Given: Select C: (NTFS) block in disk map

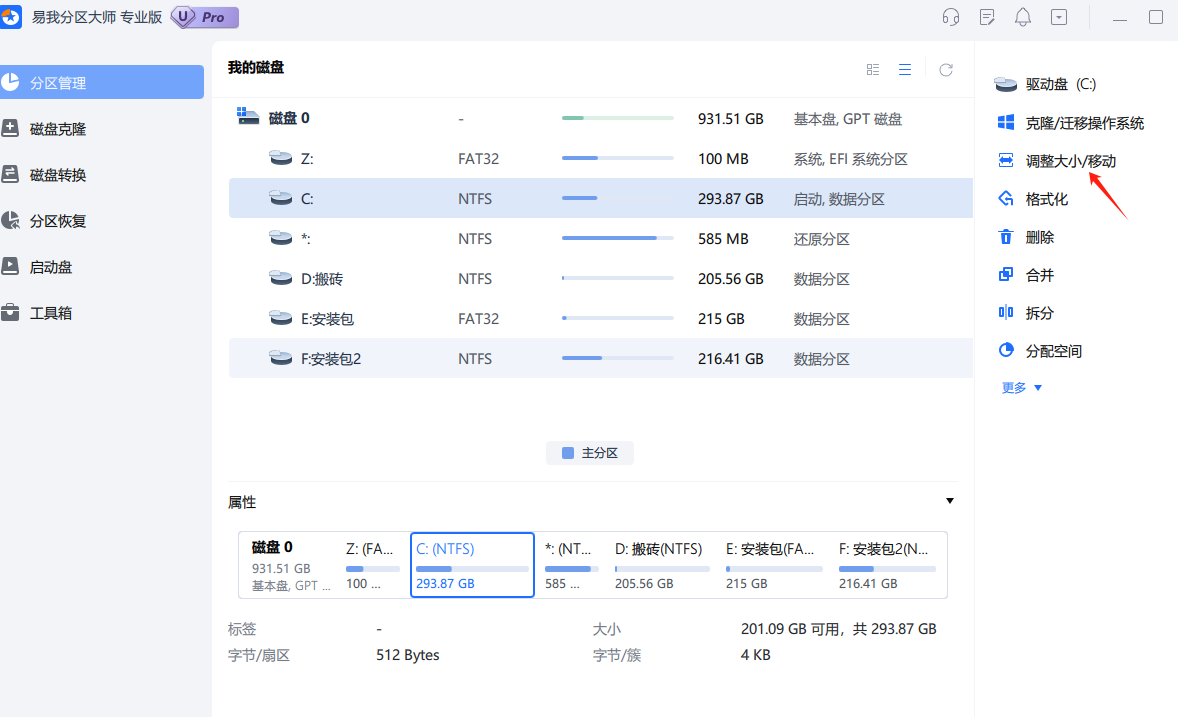Looking at the screenshot, I should (473, 565).
